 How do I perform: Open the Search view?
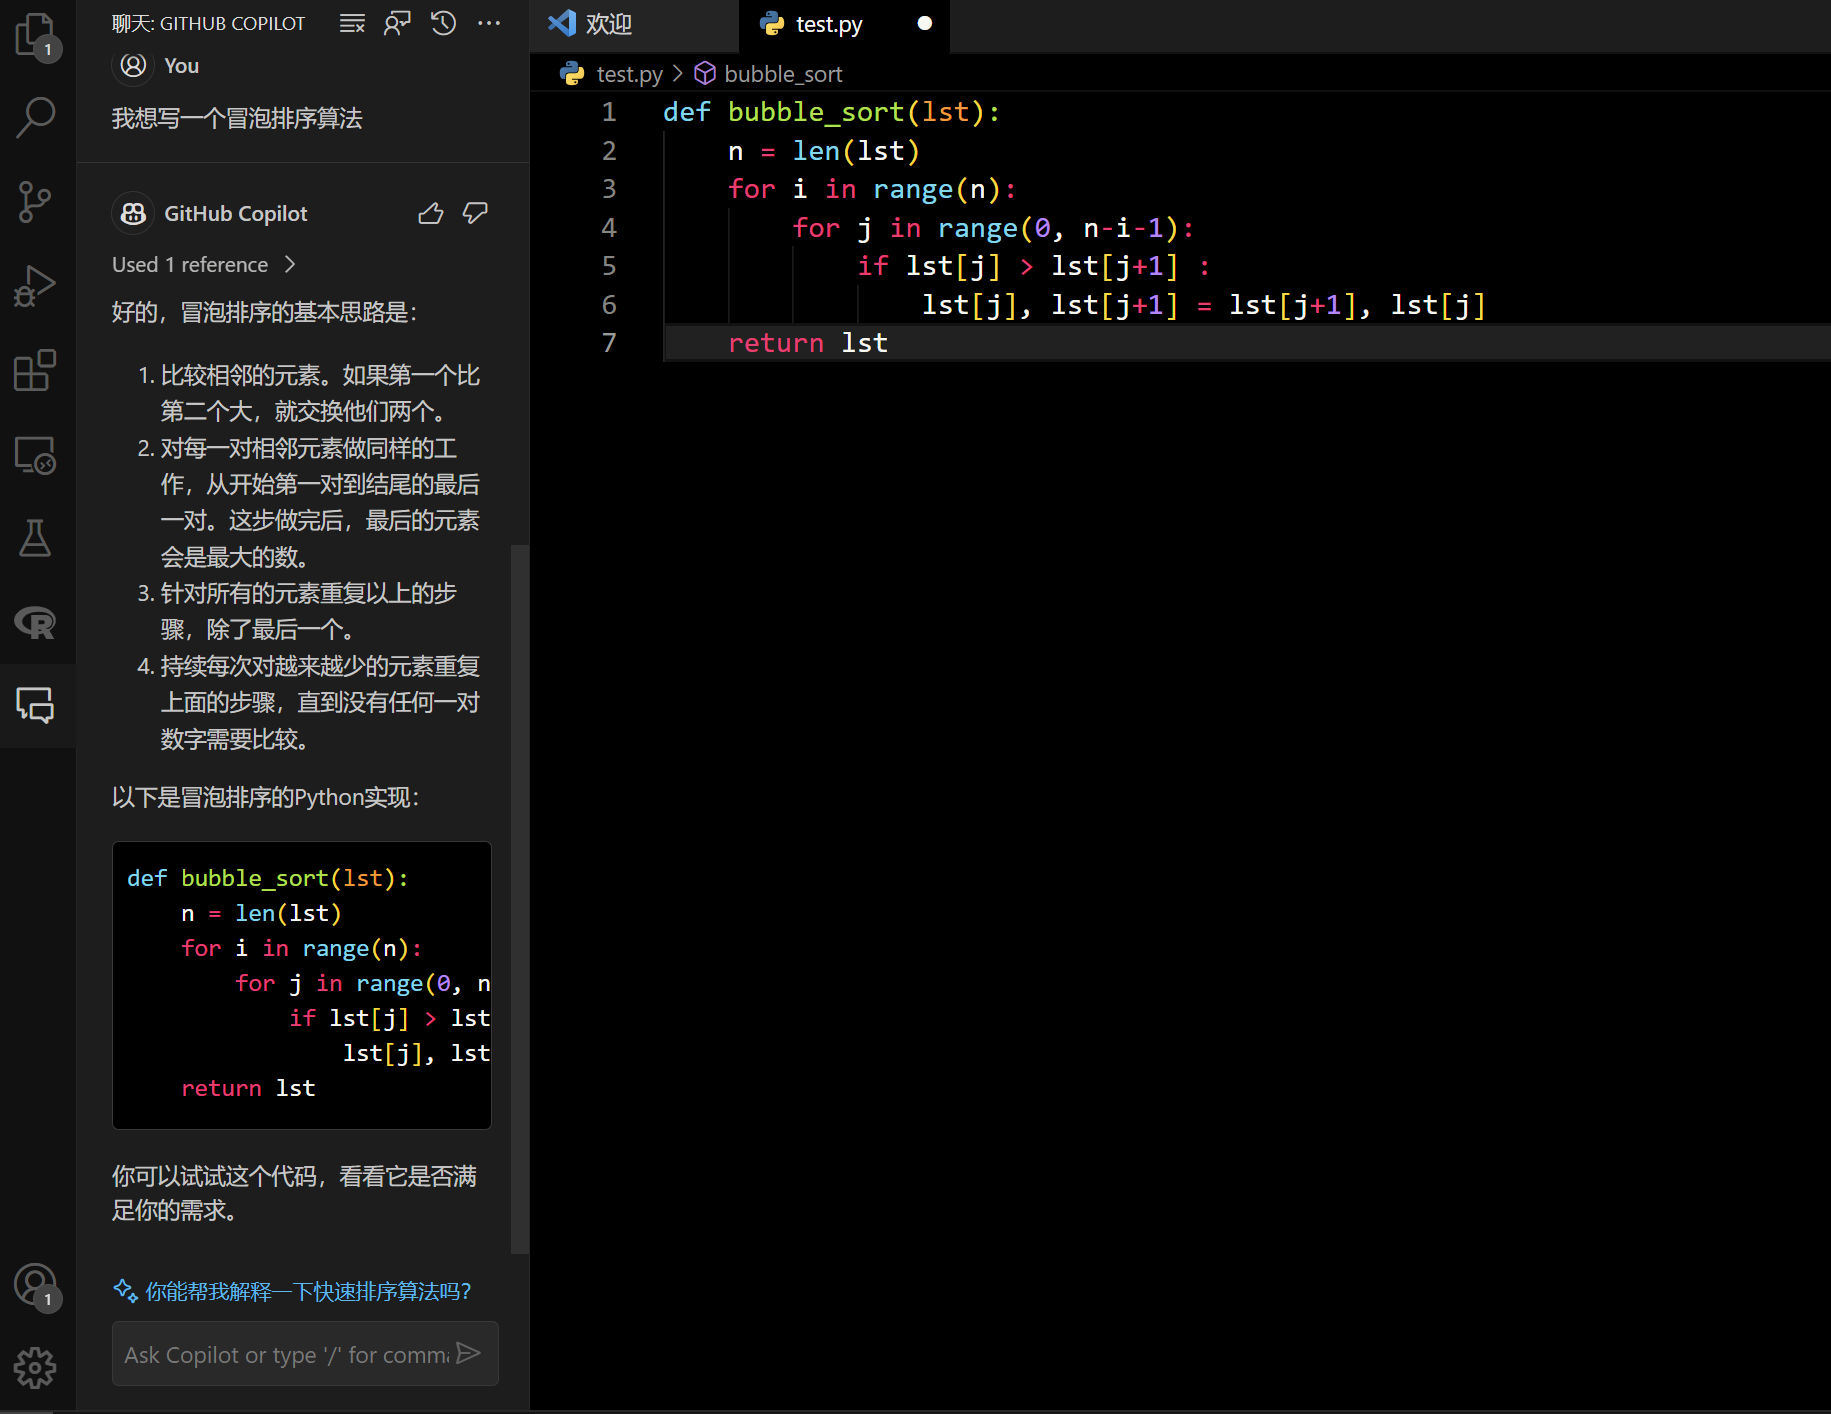point(36,117)
